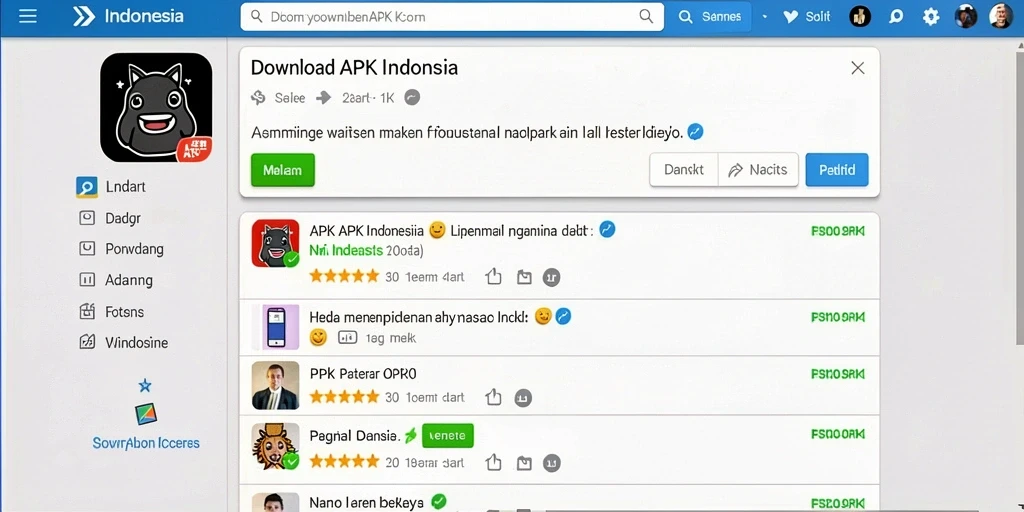This screenshot has height=512, width=1024.
Task: Click the share icon in APK APK Indonesiia row
Action: click(494, 277)
